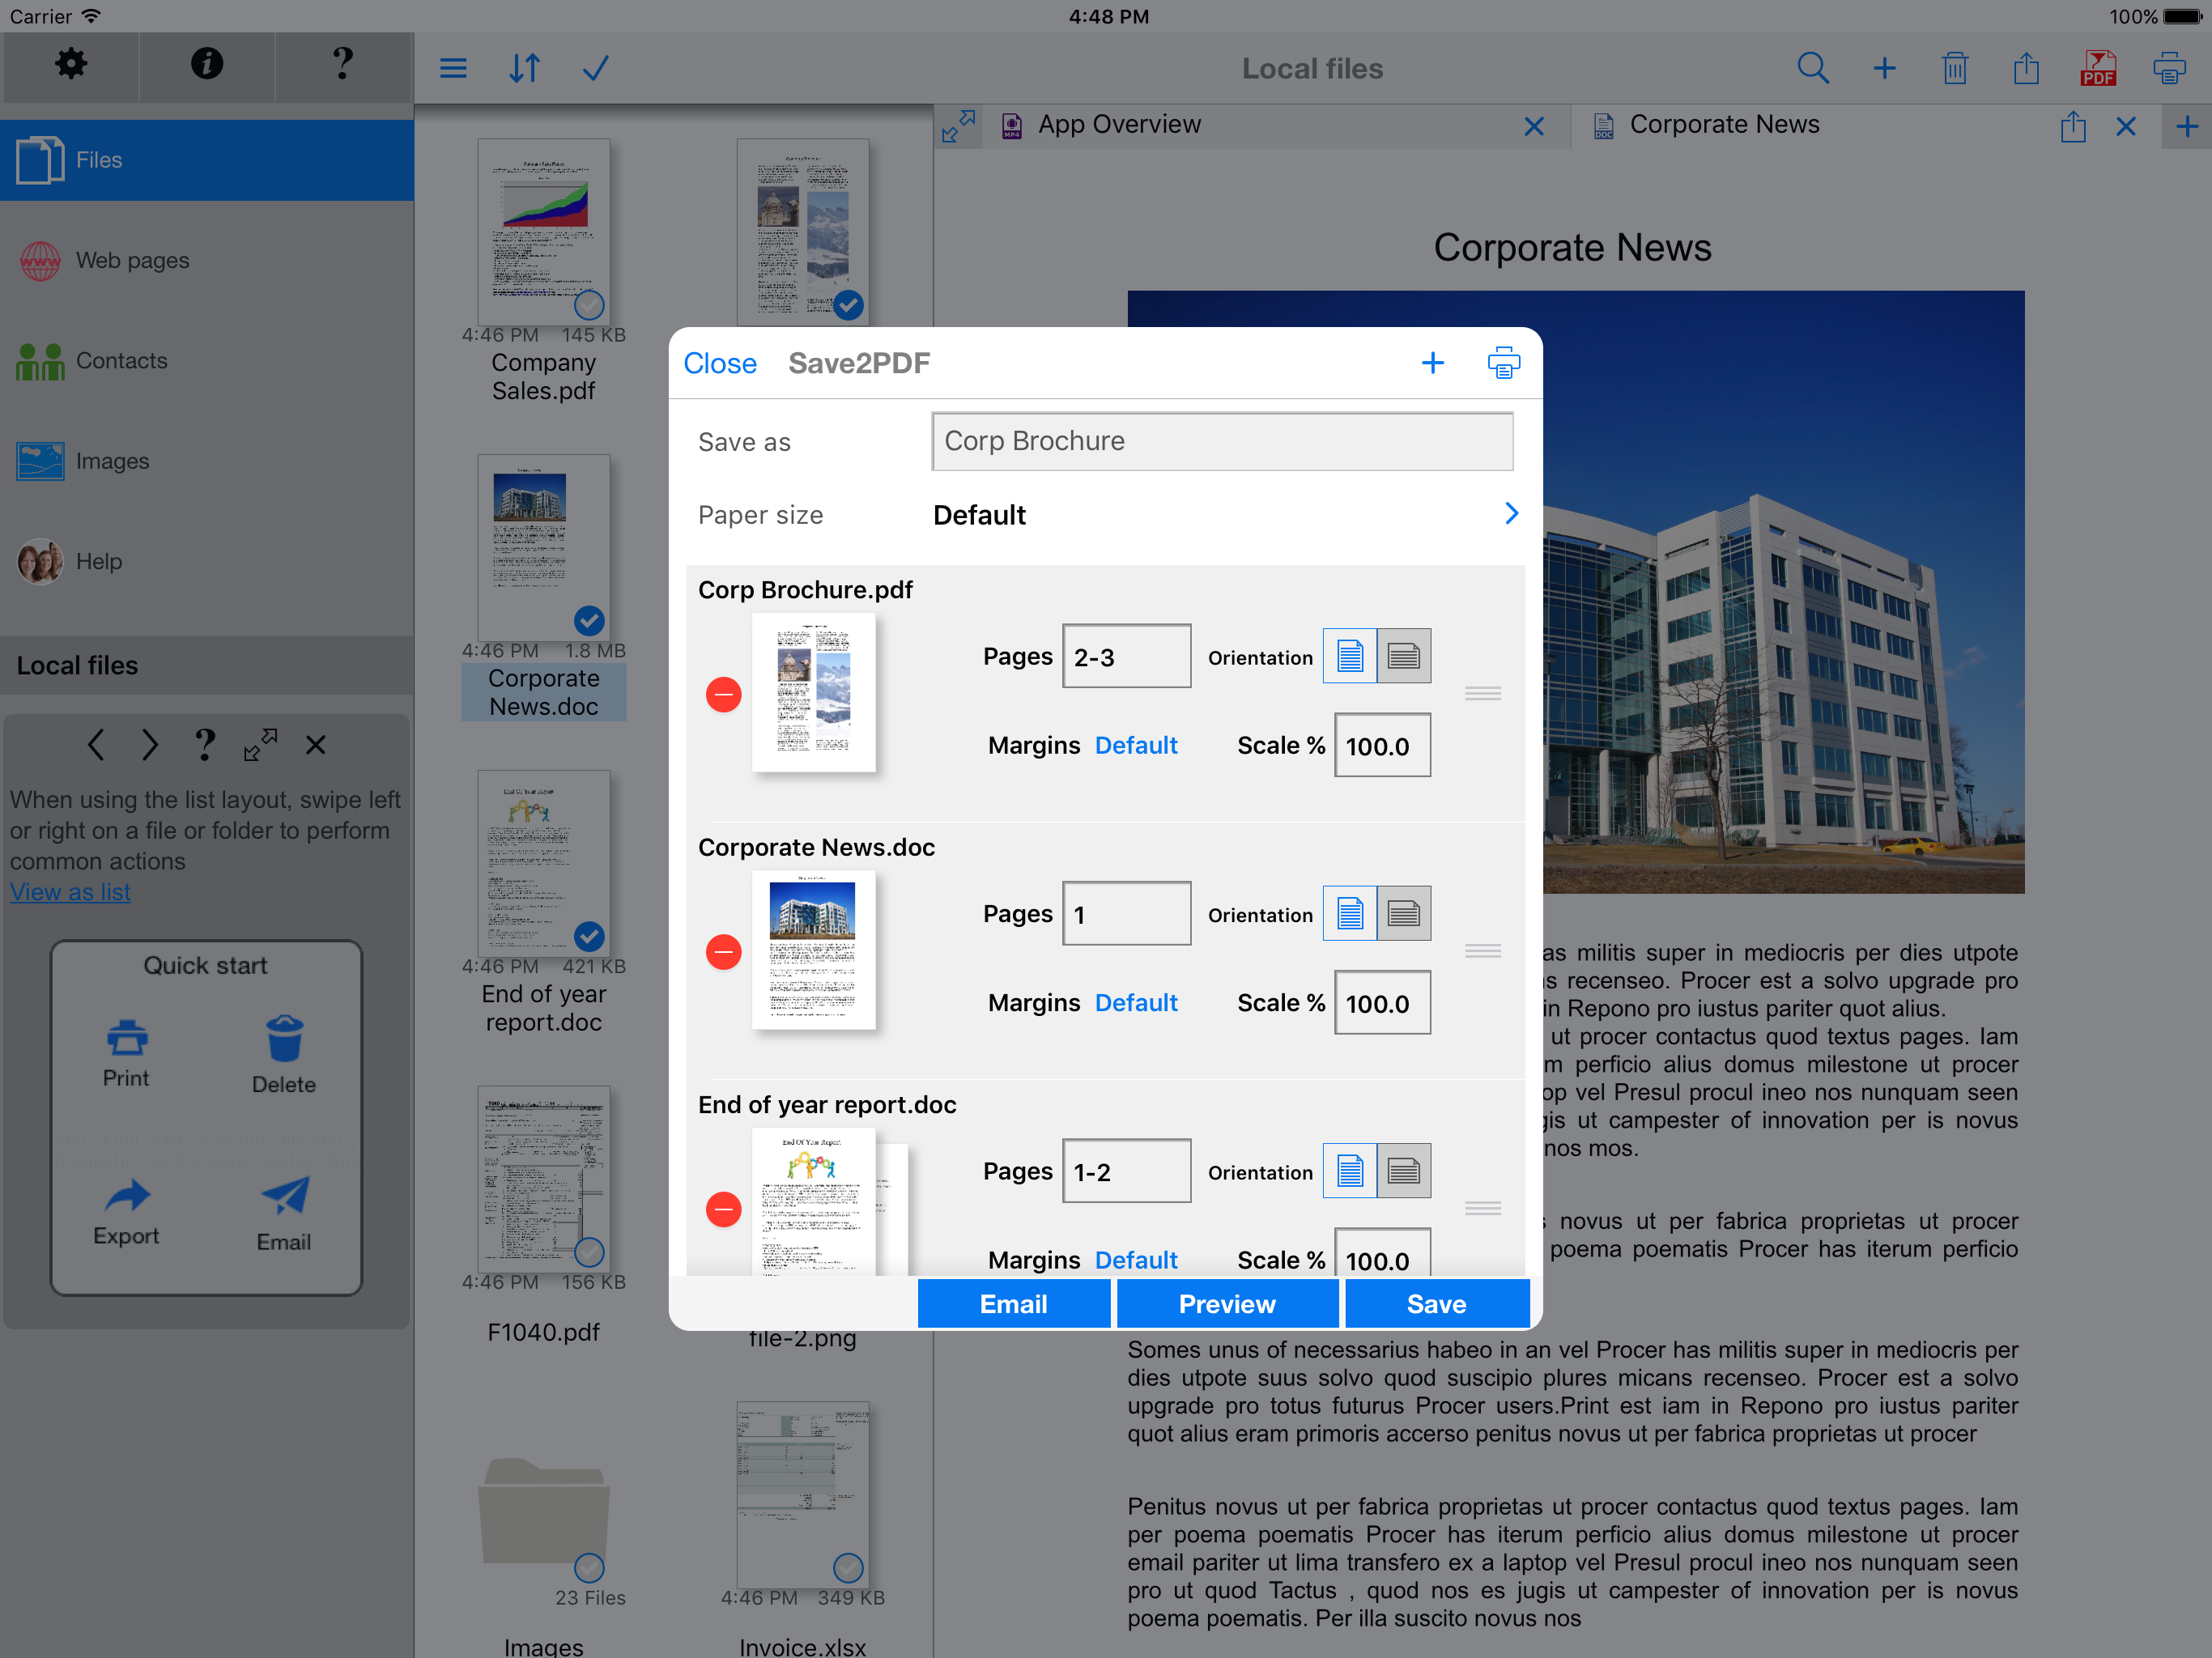The height and width of the screenshot is (1658, 2212).
Task: Click the Save as filename field
Action: tap(1221, 441)
